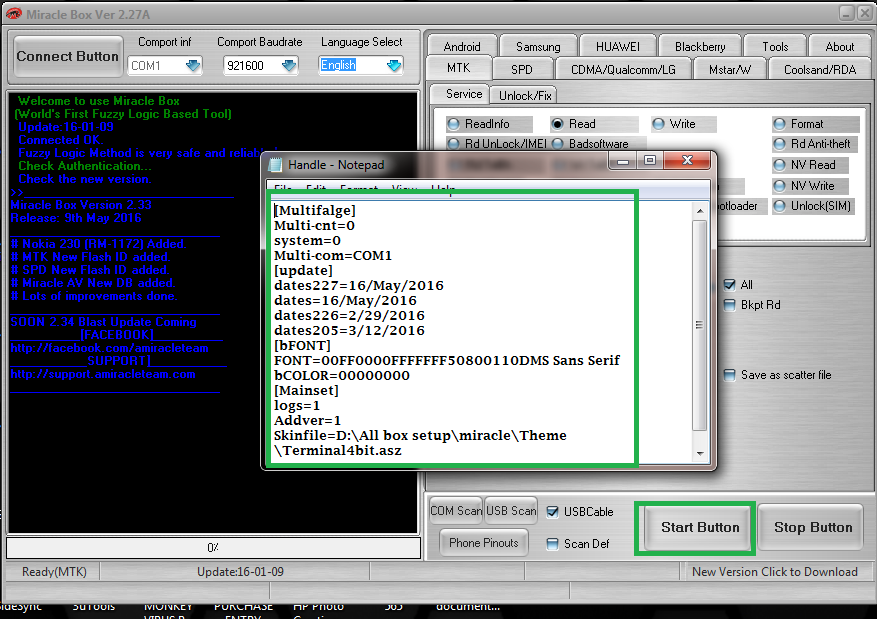This screenshot has width=877, height=619.
Task: Click "# Nokia 230 (RM-1172) Added." log line
Action: (98, 244)
